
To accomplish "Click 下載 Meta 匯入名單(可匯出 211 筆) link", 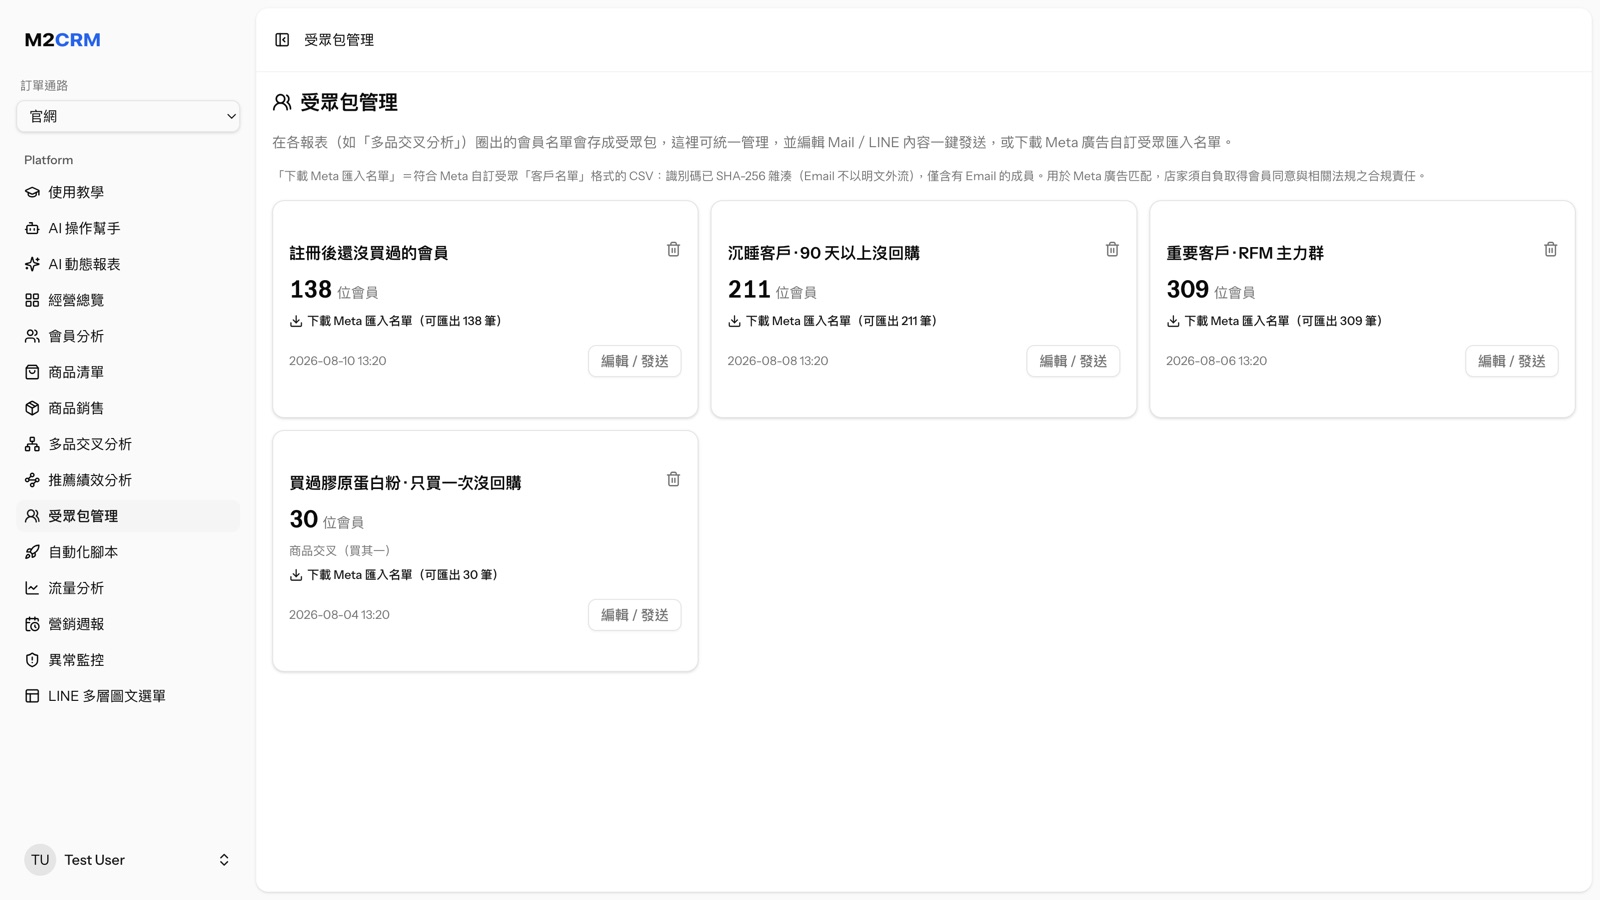I will [833, 321].
